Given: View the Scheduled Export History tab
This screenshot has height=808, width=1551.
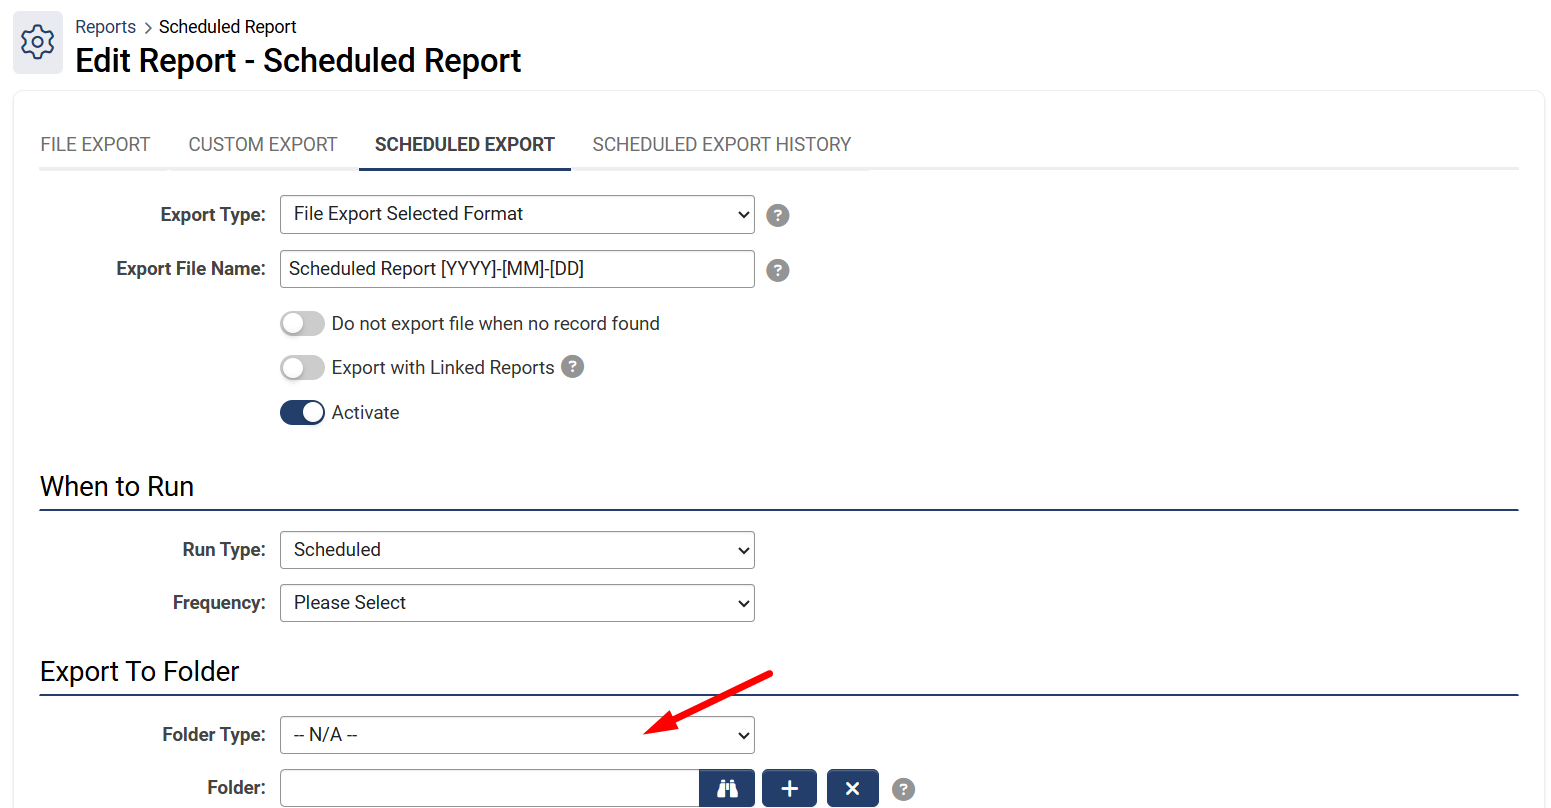Looking at the screenshot, I should pyautogui.click(x=722, y=145).
